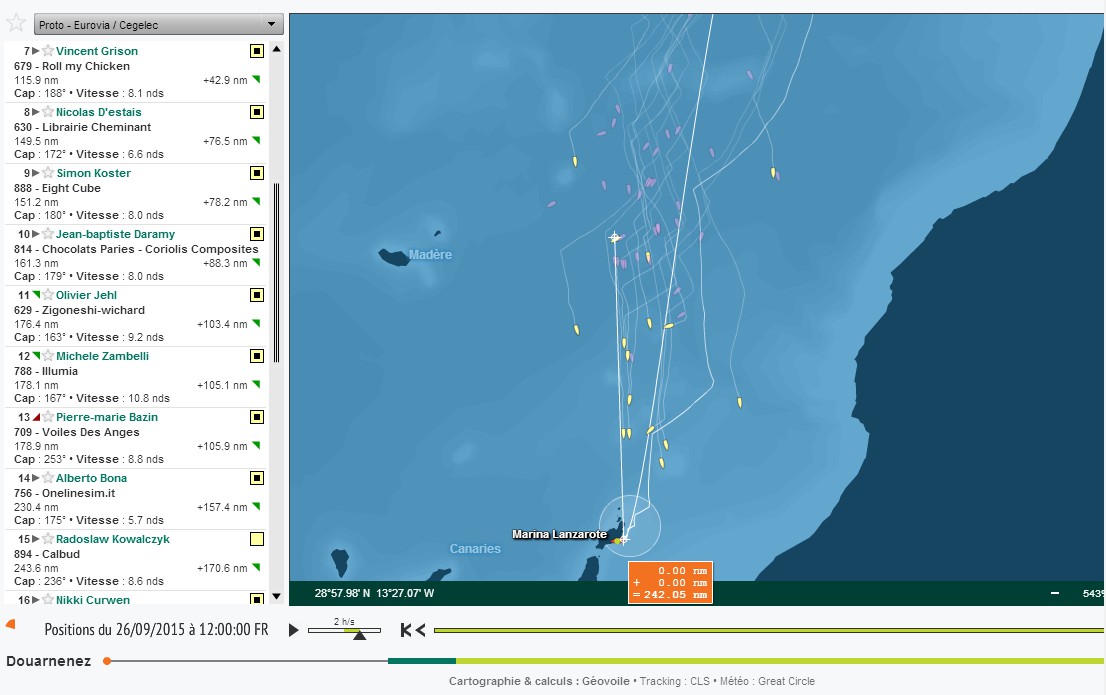Click green rank-up arrow for Olivier Jehl

pyautogui.click(x=36, y=294)
